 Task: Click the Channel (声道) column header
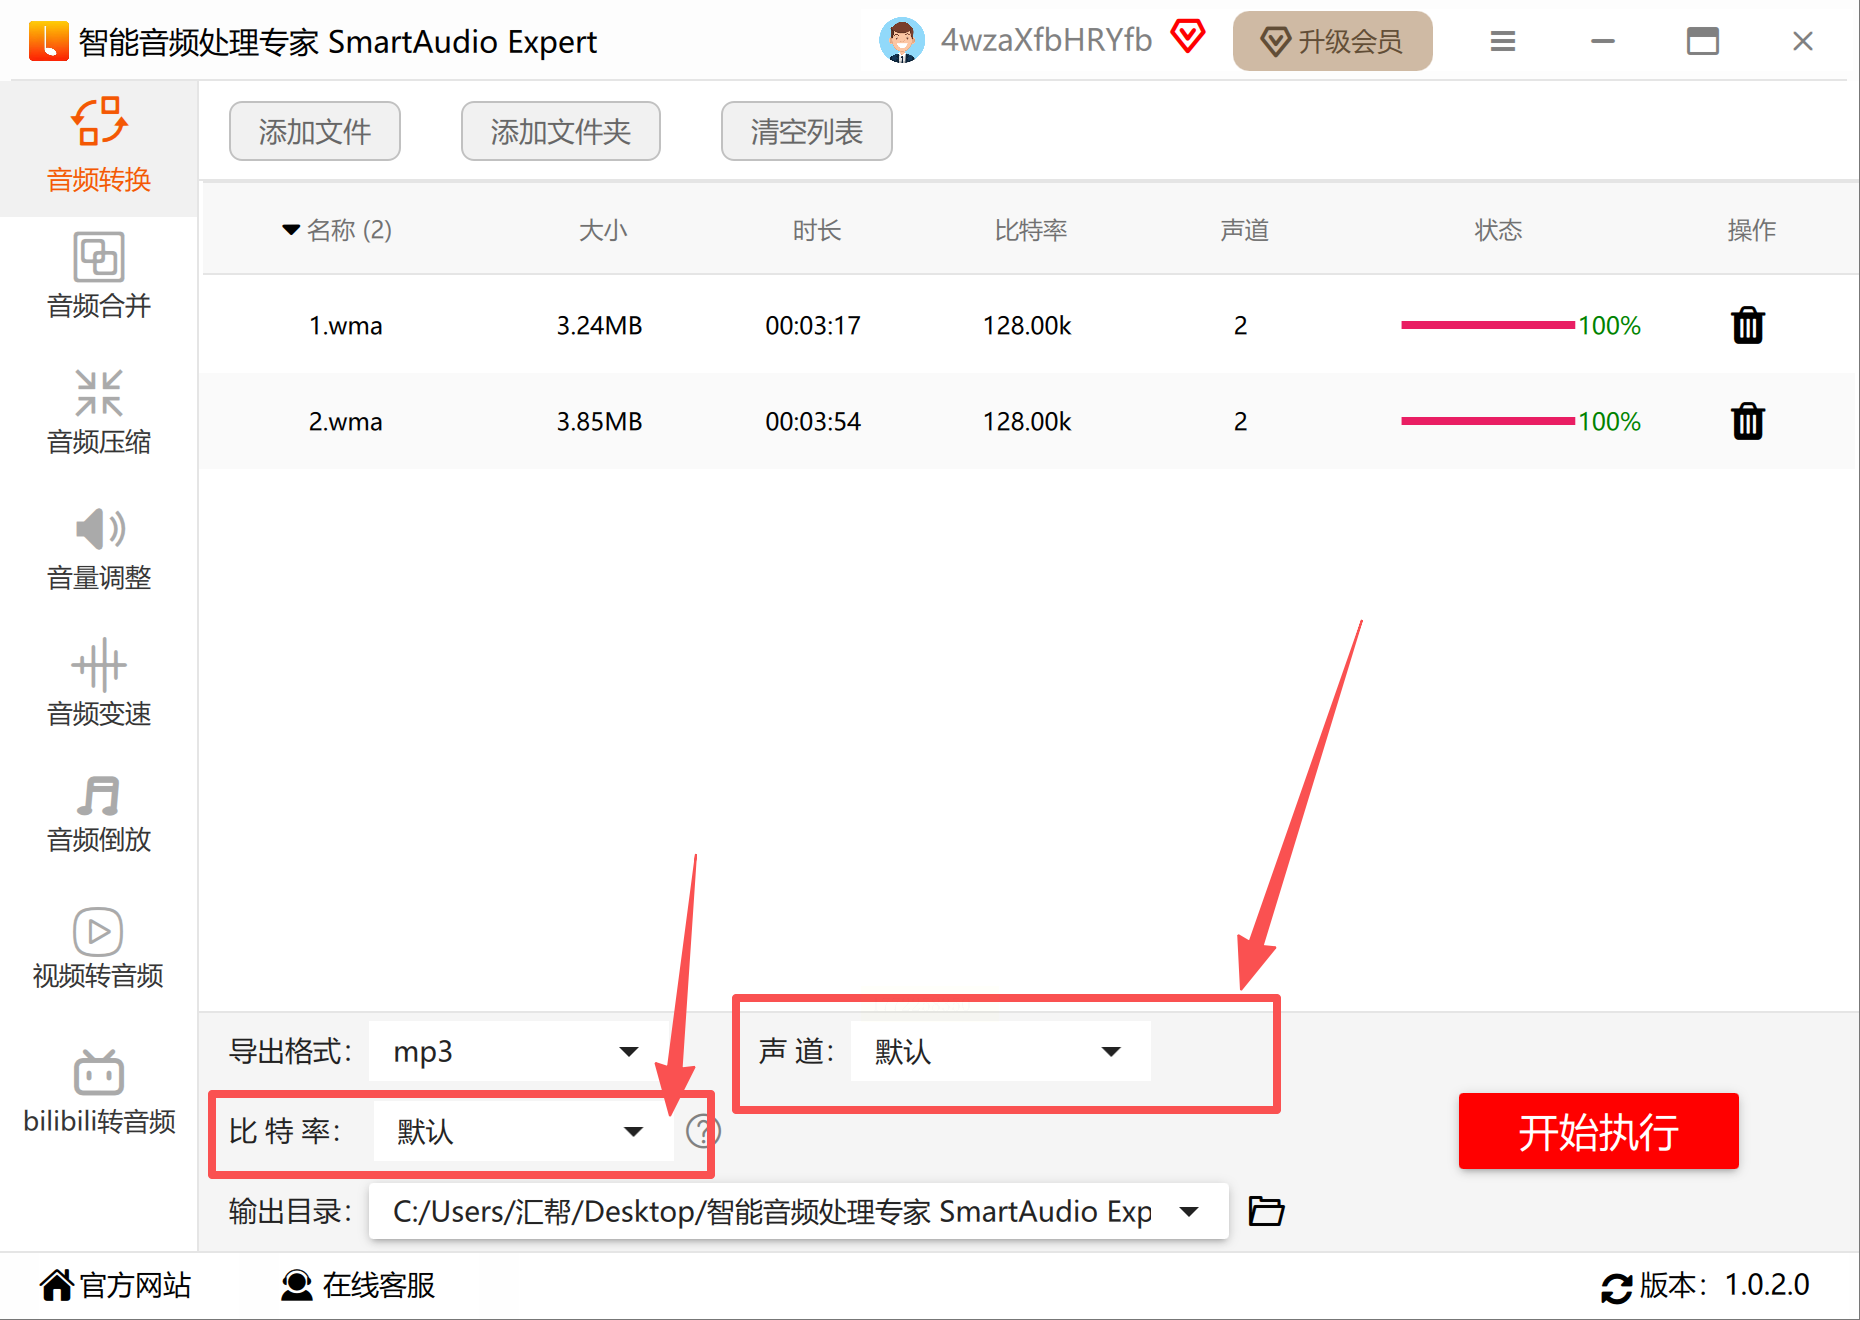(x=1245, y=230)
